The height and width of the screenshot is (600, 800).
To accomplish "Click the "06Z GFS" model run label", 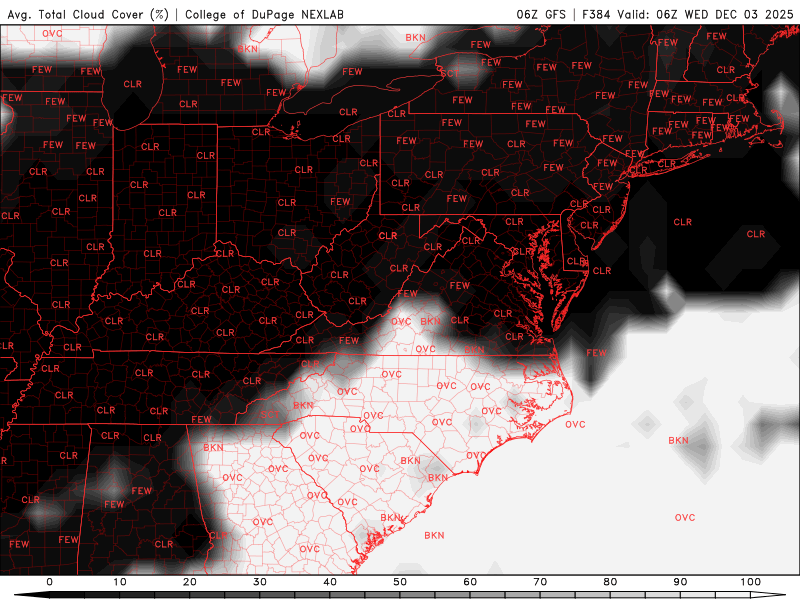I will coord(541,14).
